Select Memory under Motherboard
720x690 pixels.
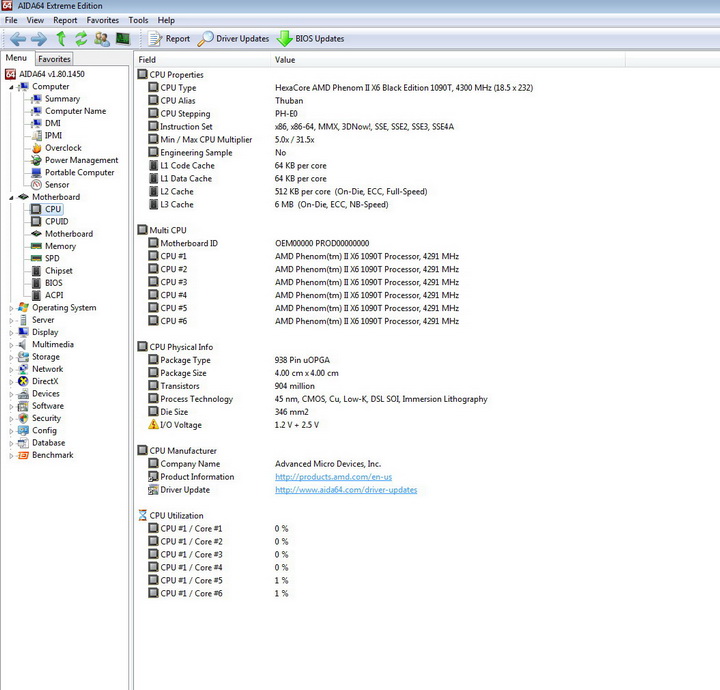tap(60, 247)
